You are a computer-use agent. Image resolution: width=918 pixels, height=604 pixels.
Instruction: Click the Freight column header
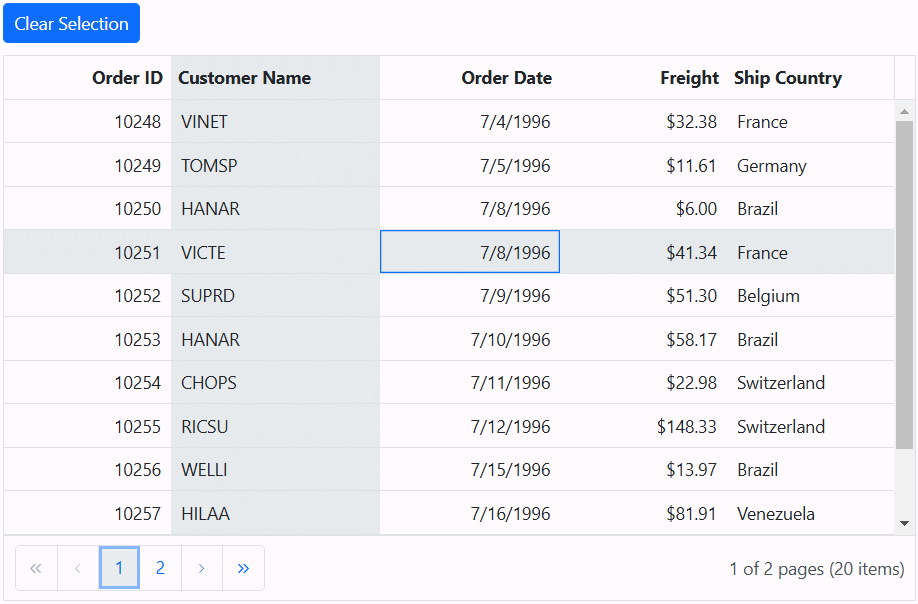pyautogui.click(x=689, y=78)
